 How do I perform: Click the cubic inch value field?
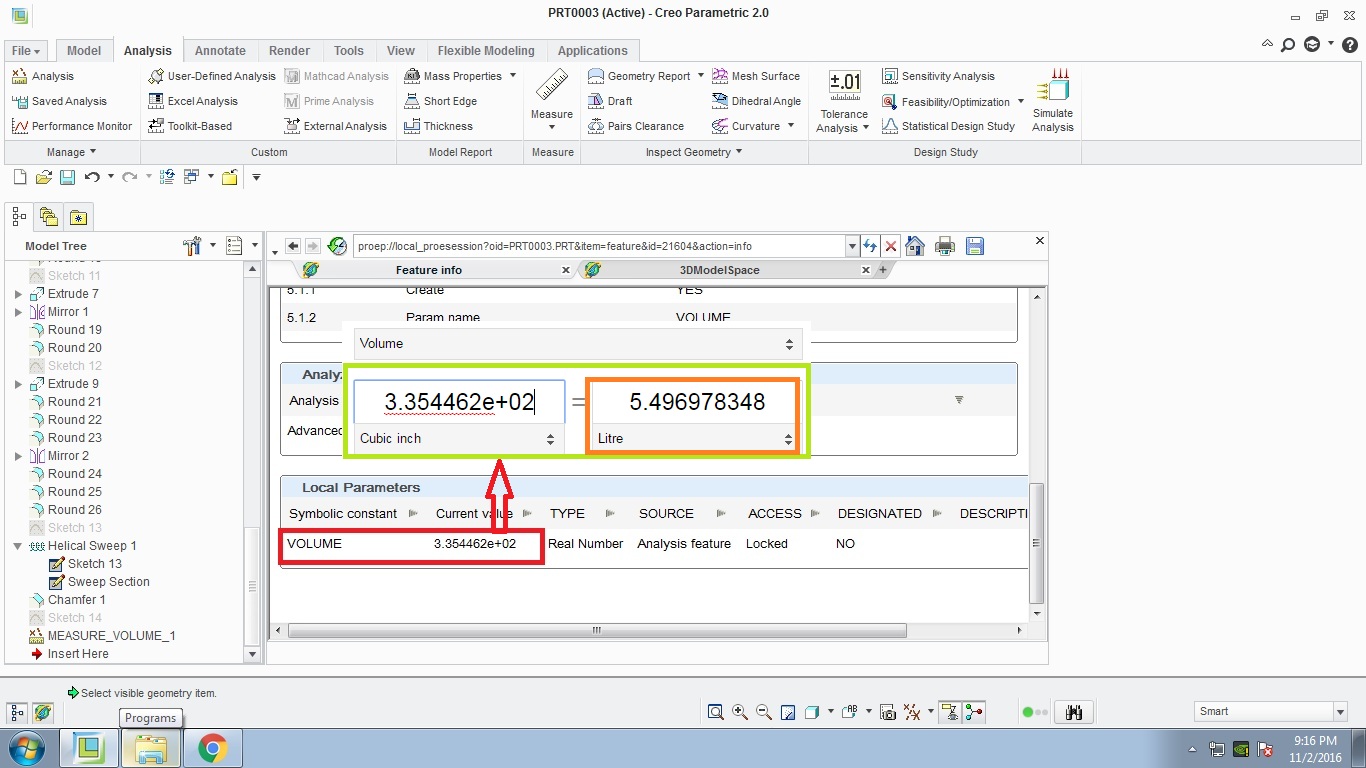coord(459,402)
